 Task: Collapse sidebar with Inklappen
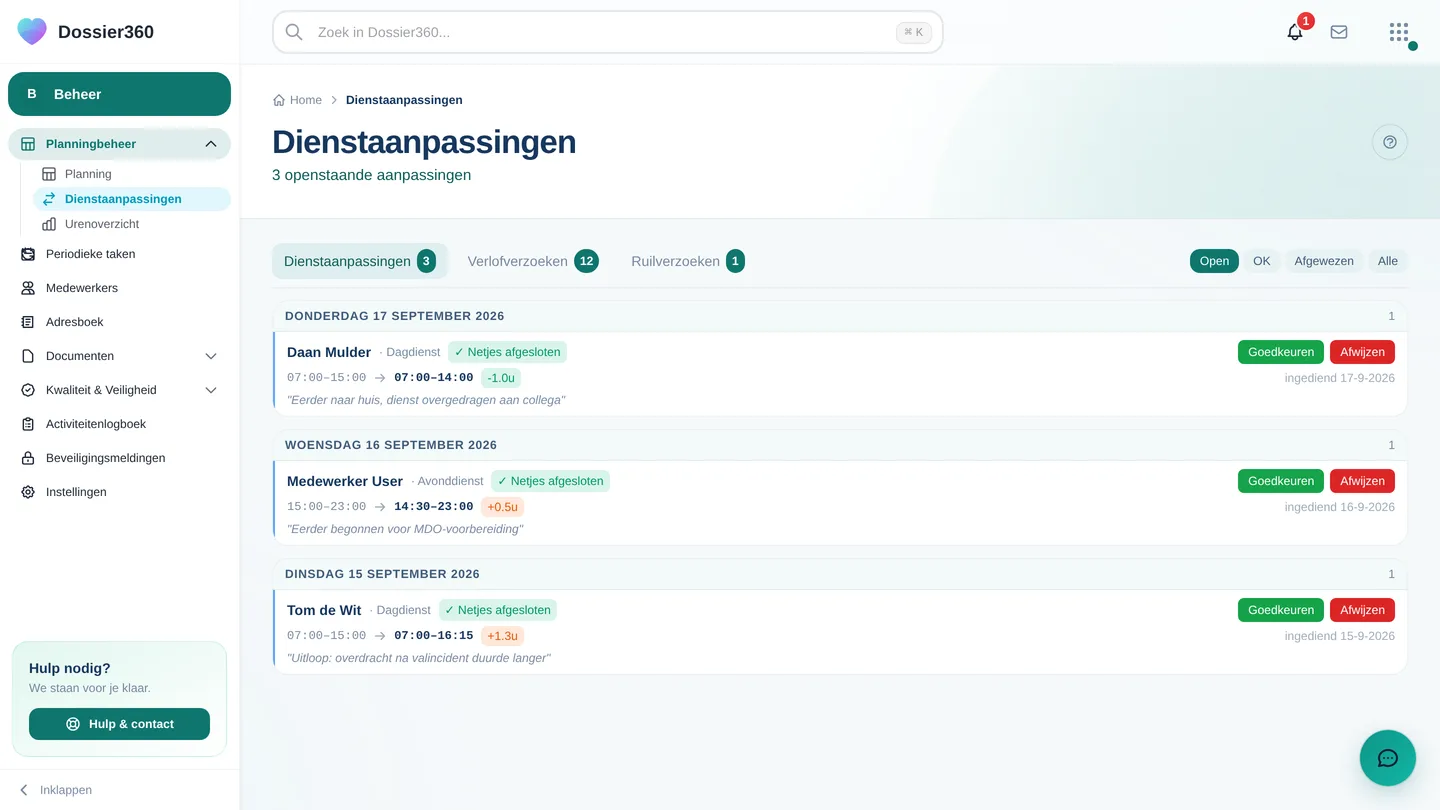pos(56,790)
